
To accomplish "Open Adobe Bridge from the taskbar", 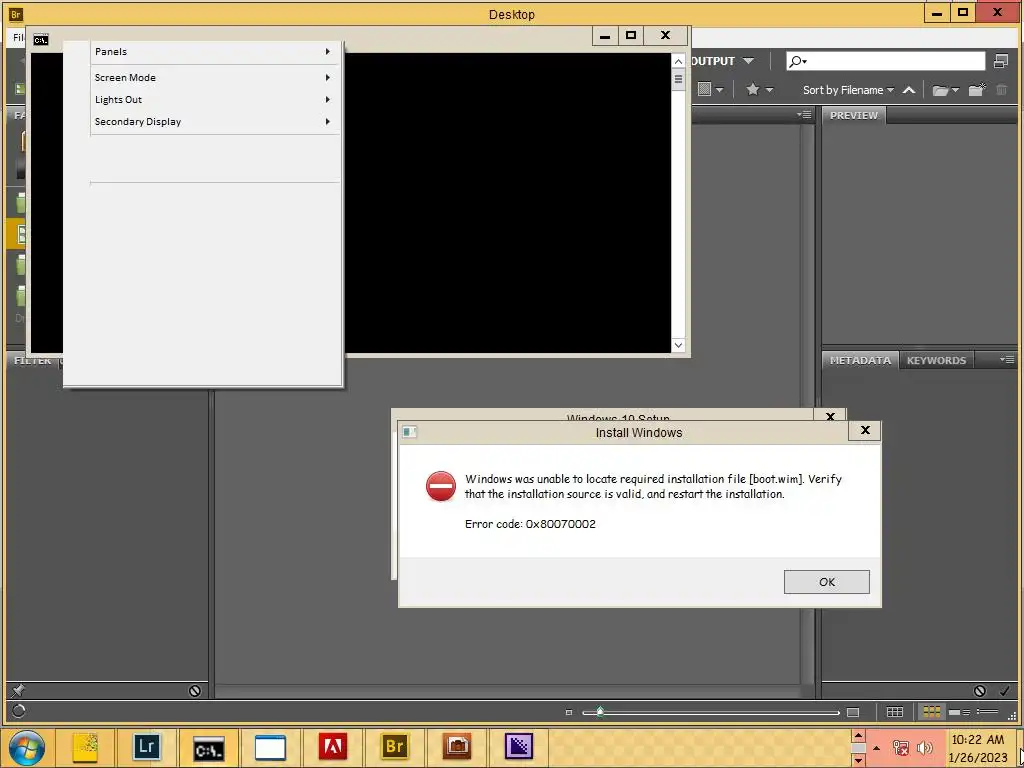I will click(x=394, y=747).
